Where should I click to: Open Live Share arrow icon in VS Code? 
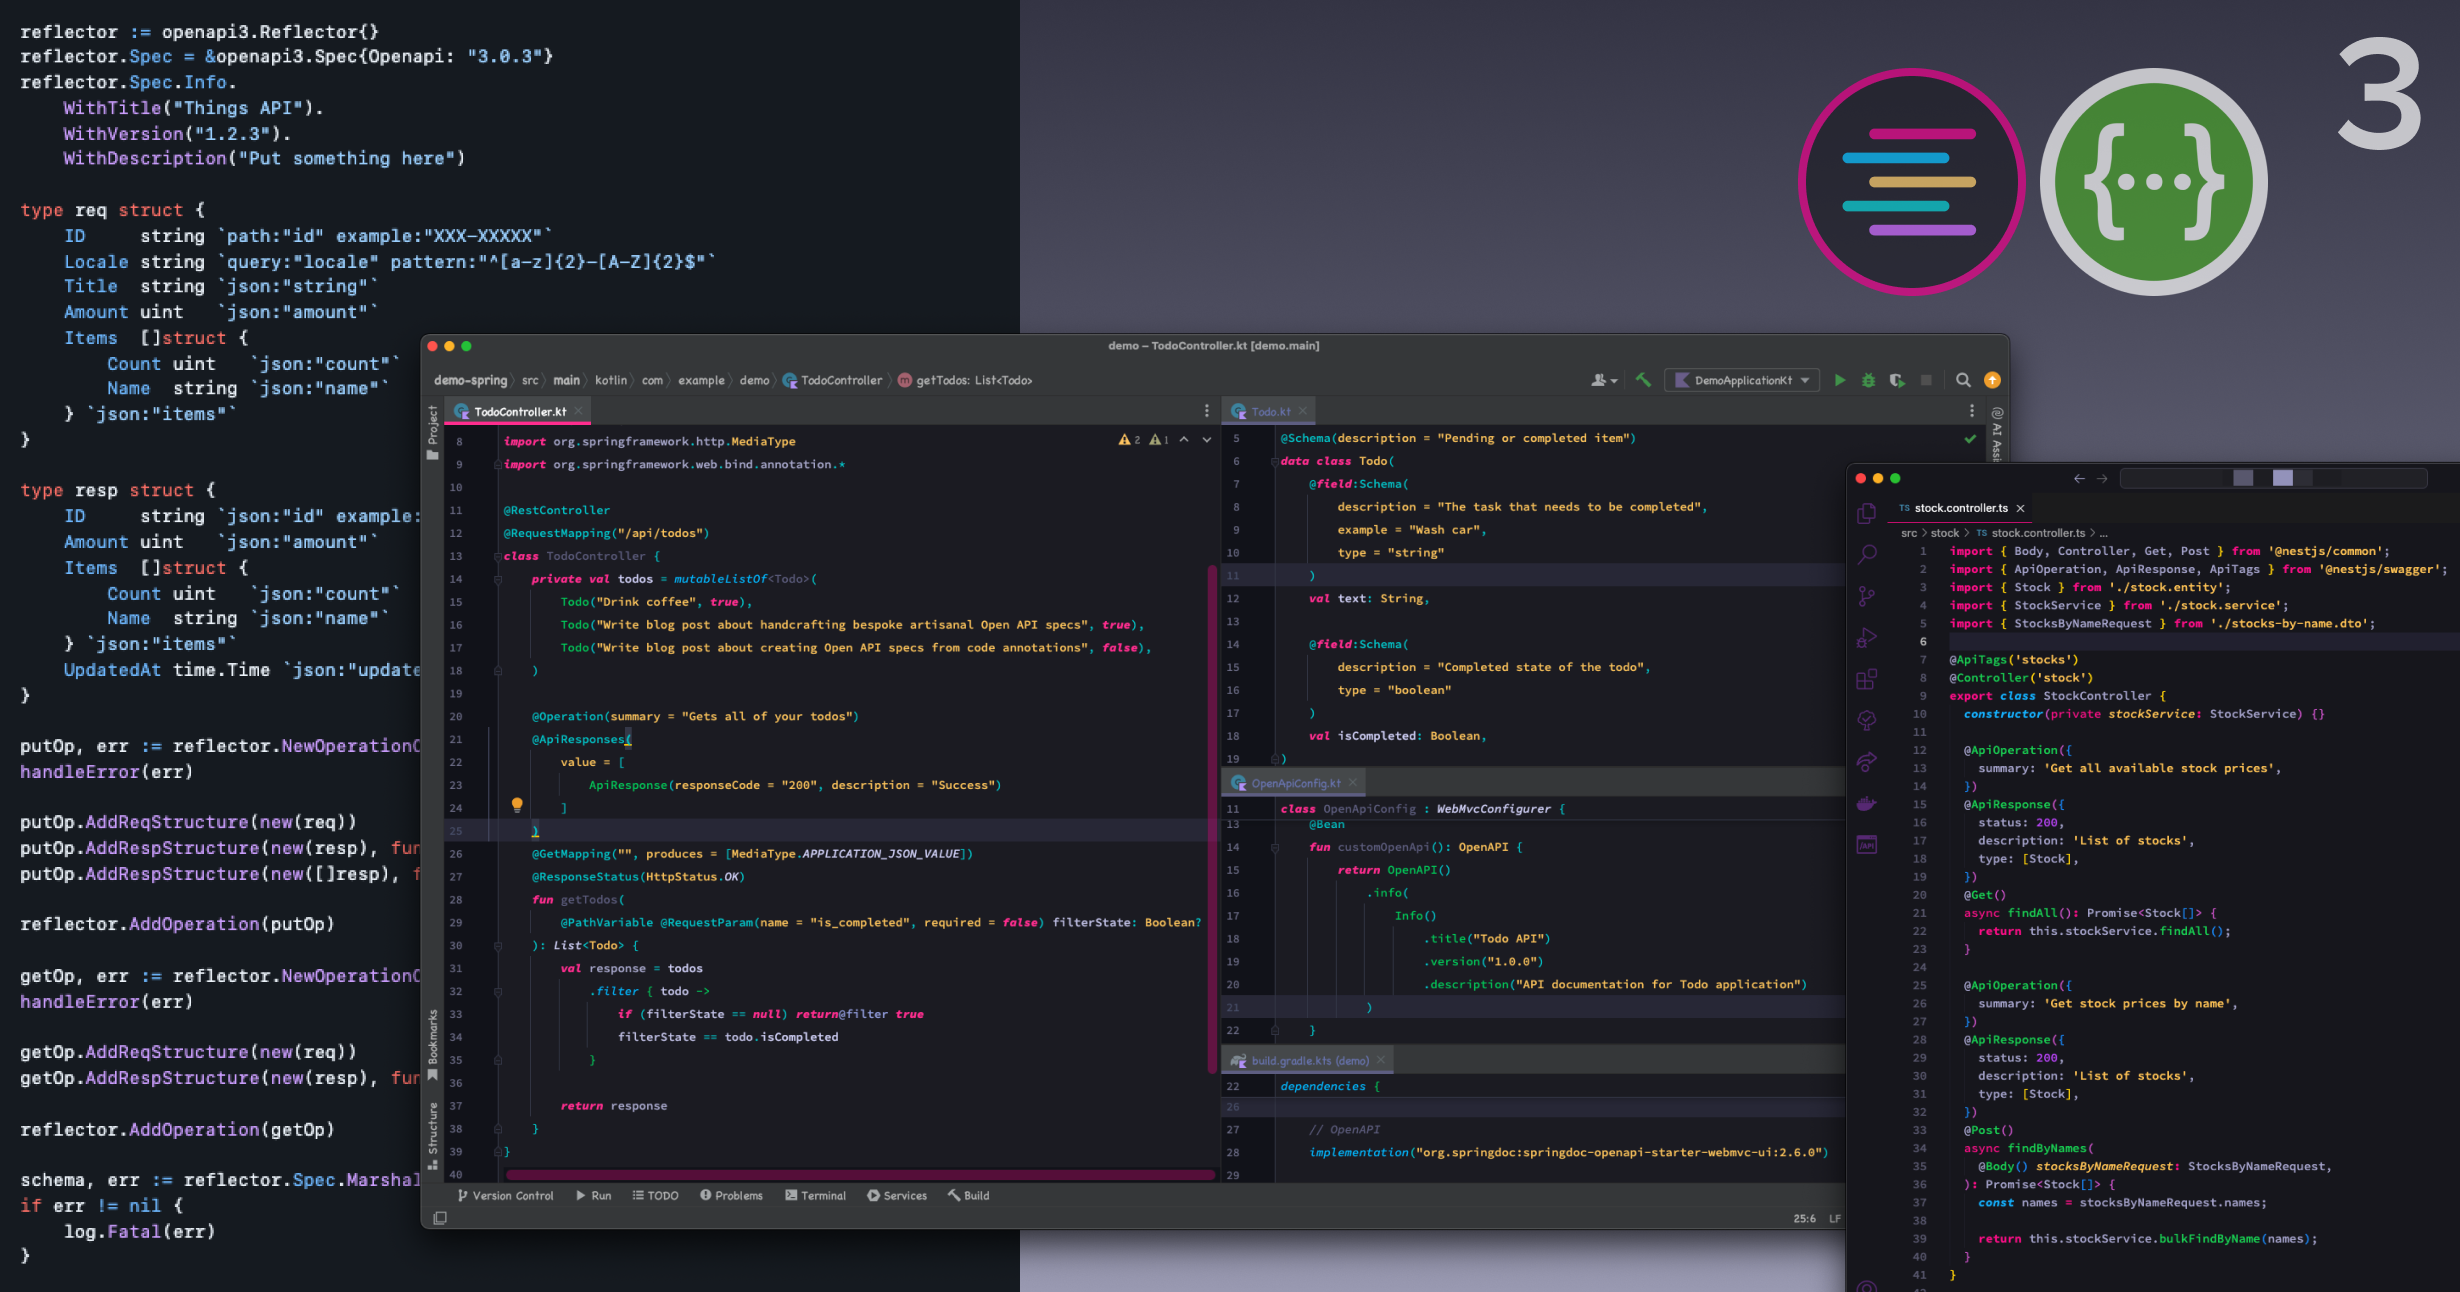point(1866,762)
